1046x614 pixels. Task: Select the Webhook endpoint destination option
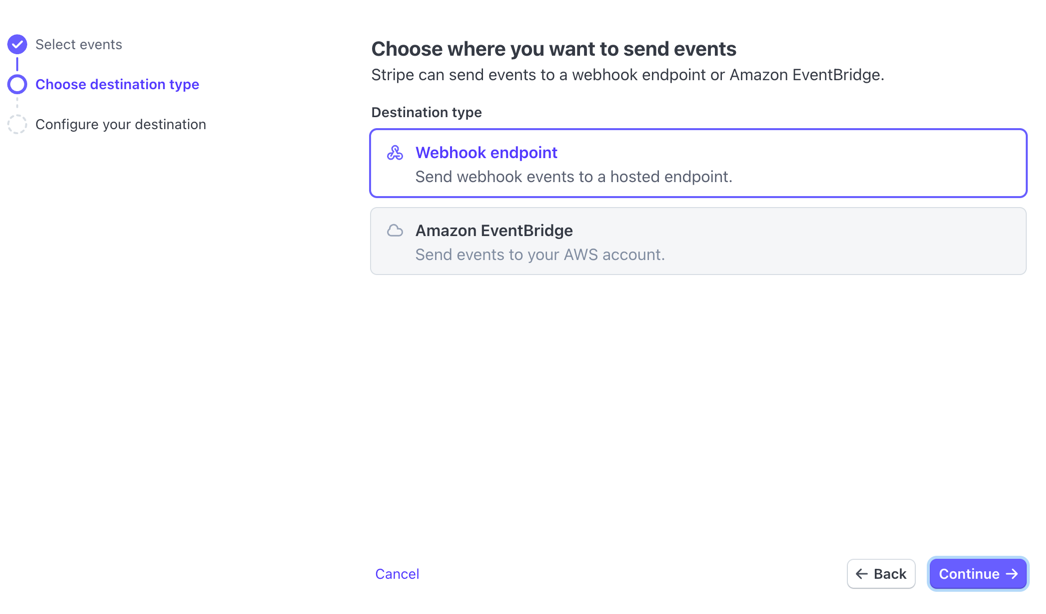click(x=698, y=163)
